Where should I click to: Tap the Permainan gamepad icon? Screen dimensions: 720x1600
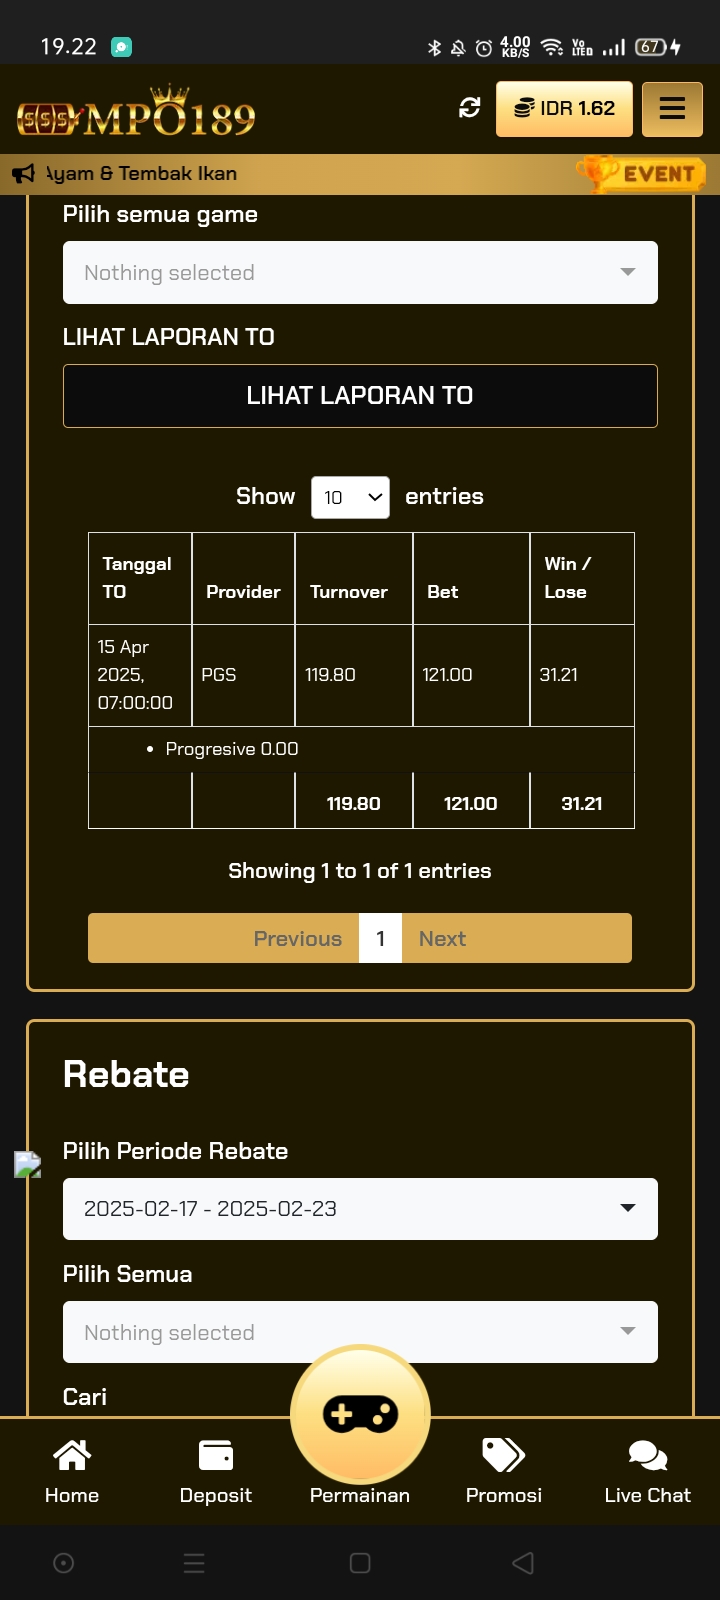coord(360,1414)
